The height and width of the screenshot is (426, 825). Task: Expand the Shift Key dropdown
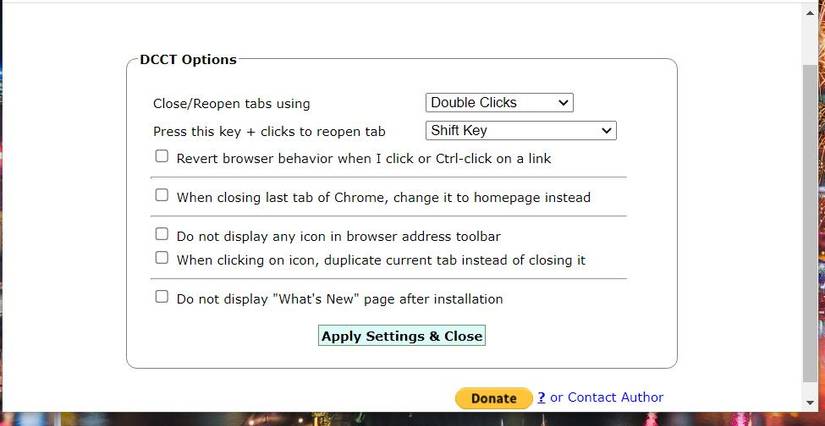tap(520, 131)
